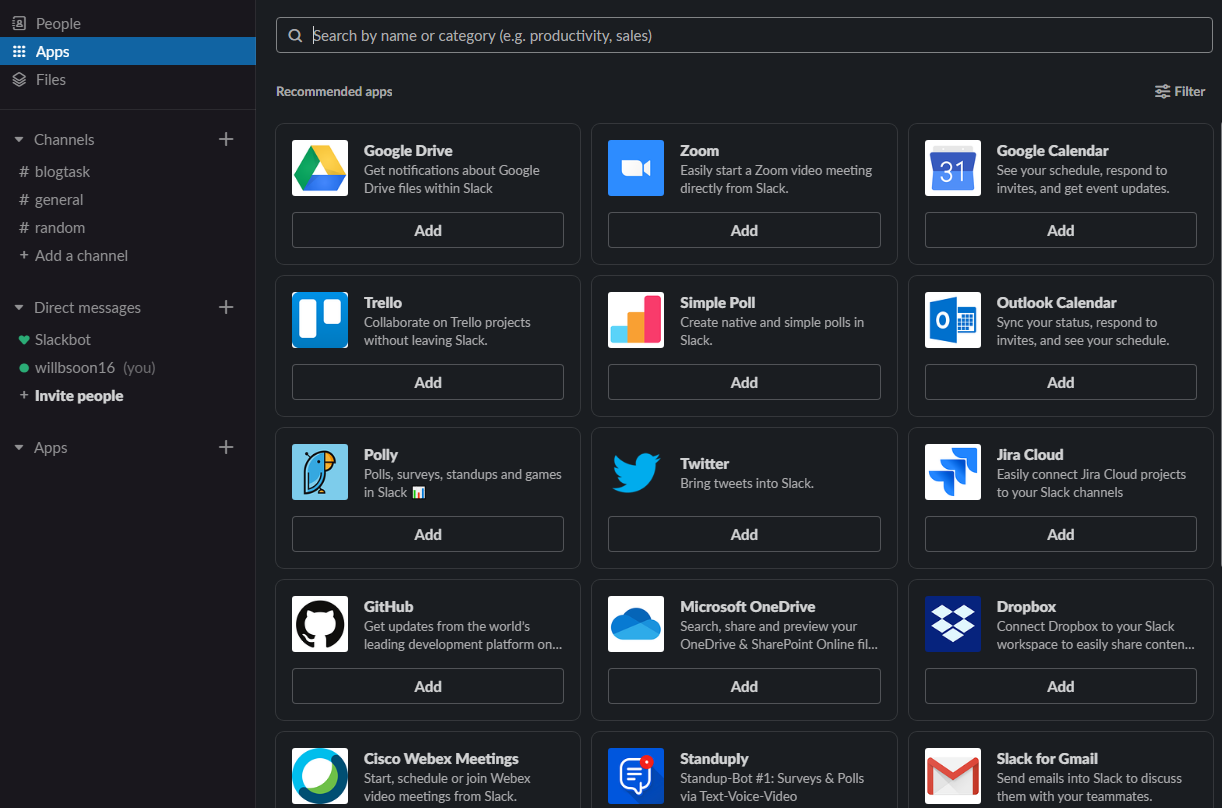Click the Google Calendar app icon
The height and width of the screenshot is (808, 1222).
click(x=953, y=168)
